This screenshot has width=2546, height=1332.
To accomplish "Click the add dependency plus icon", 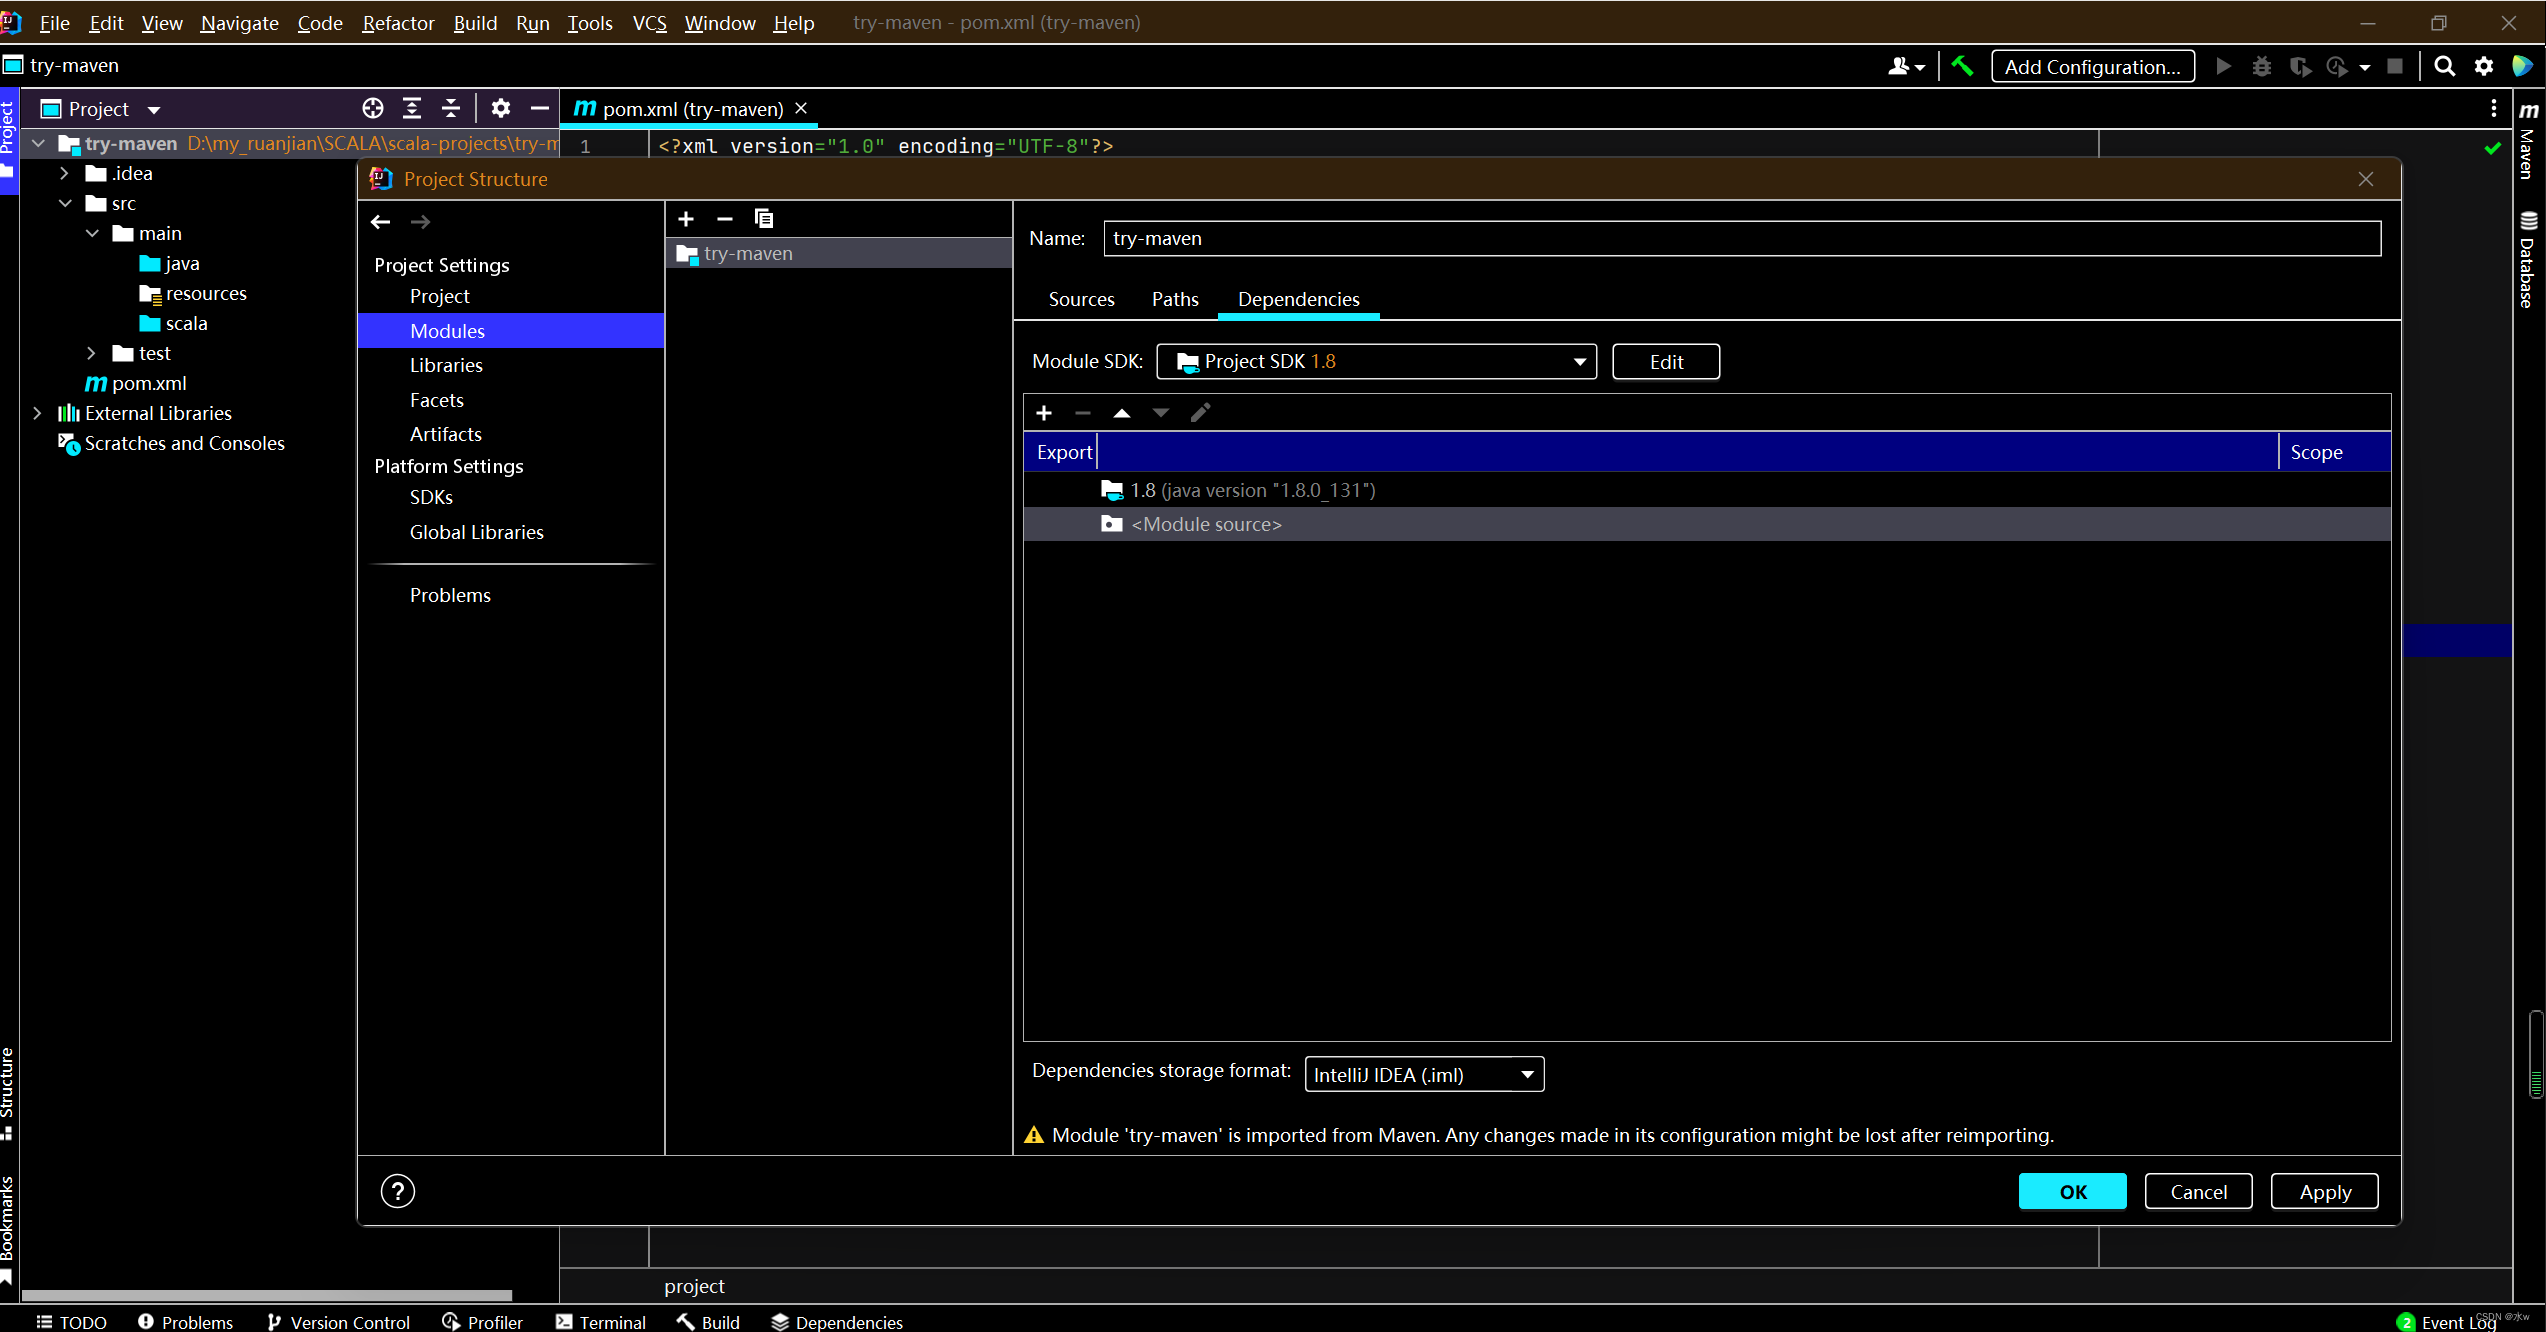I will coord(1044,413).
